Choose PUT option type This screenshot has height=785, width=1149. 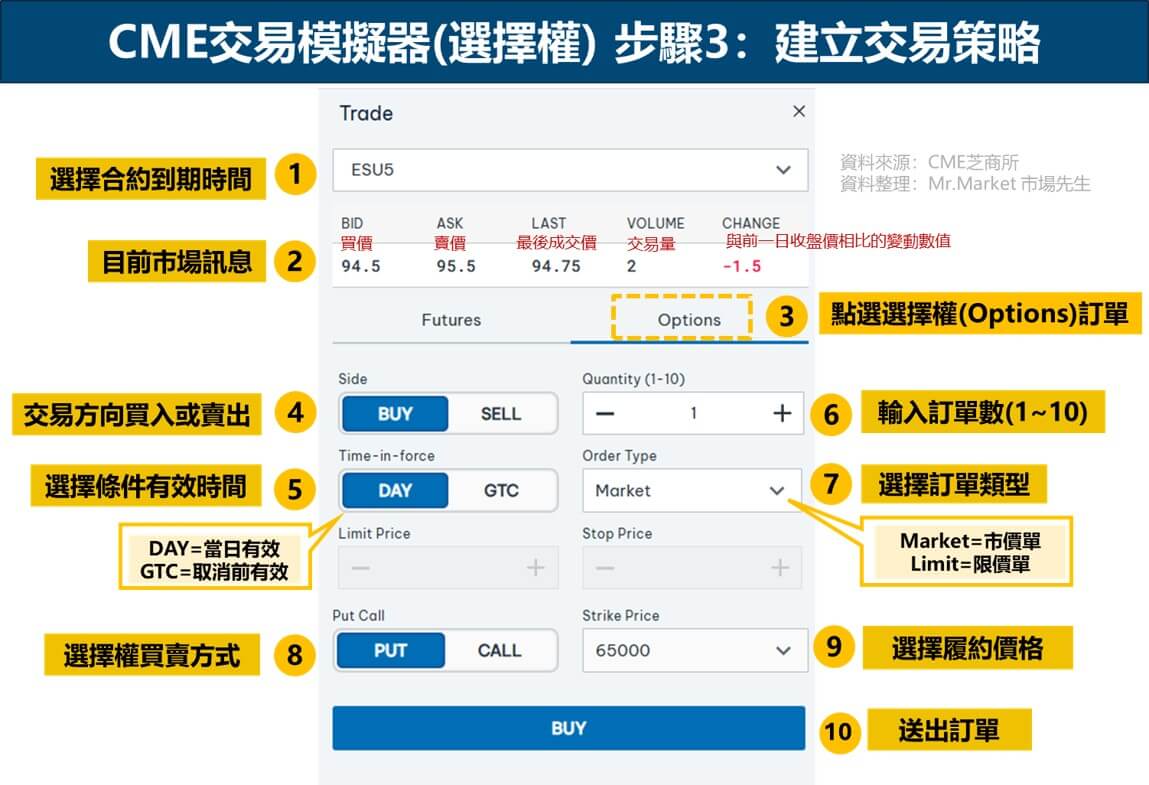(390, 650)
